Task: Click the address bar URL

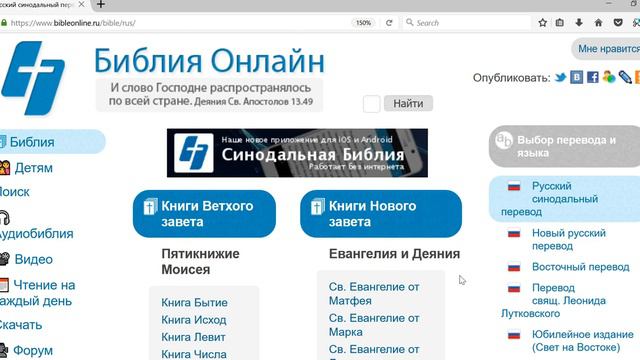Action: [x=73, y=23]
